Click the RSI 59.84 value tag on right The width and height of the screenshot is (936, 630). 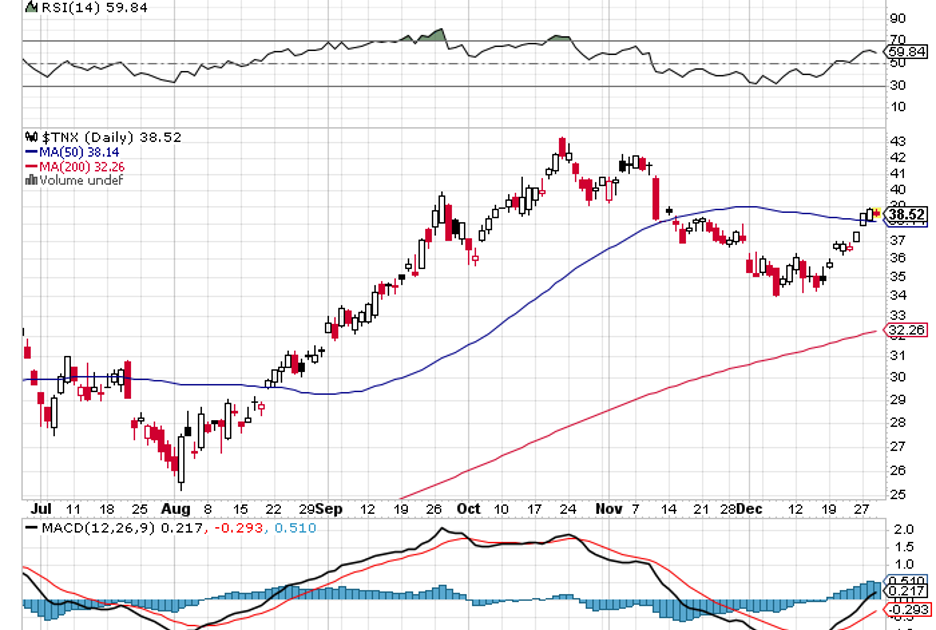click(x=906, y=51)
